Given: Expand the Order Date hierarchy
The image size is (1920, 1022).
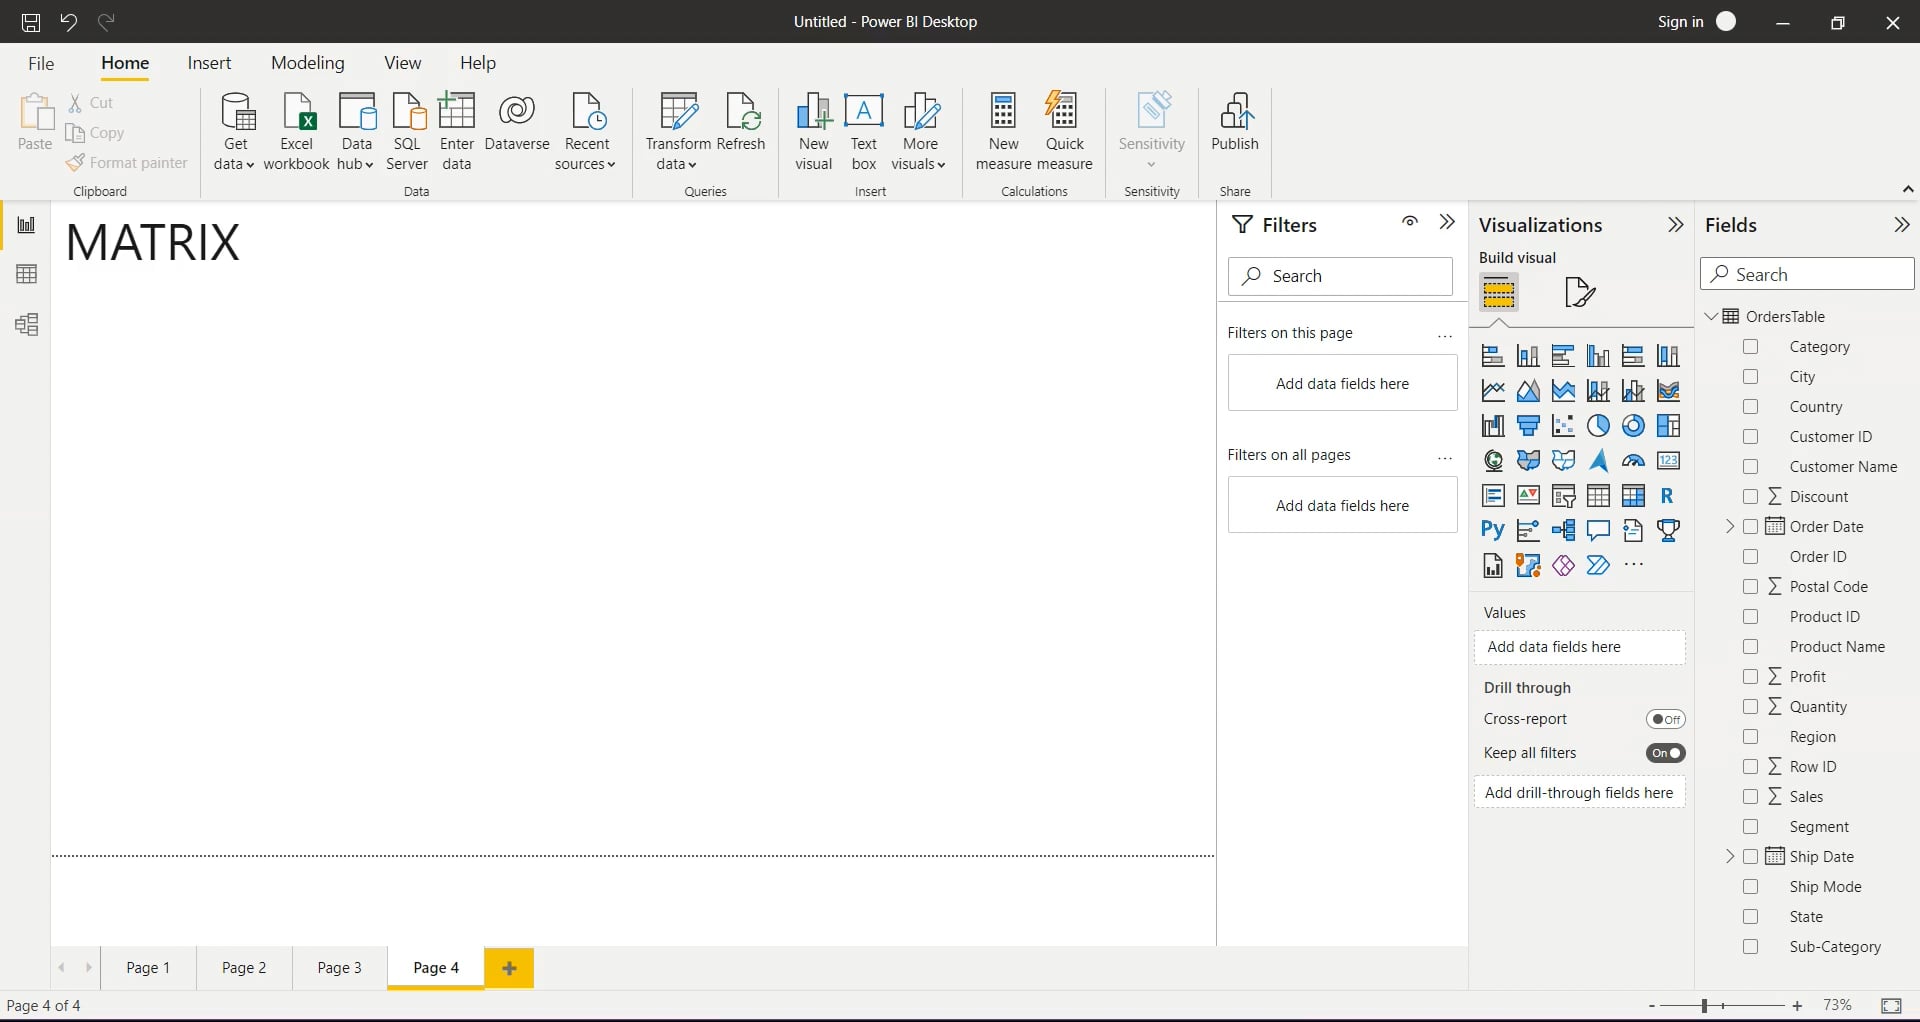Looking at the screenshot, I should 1730,527.
